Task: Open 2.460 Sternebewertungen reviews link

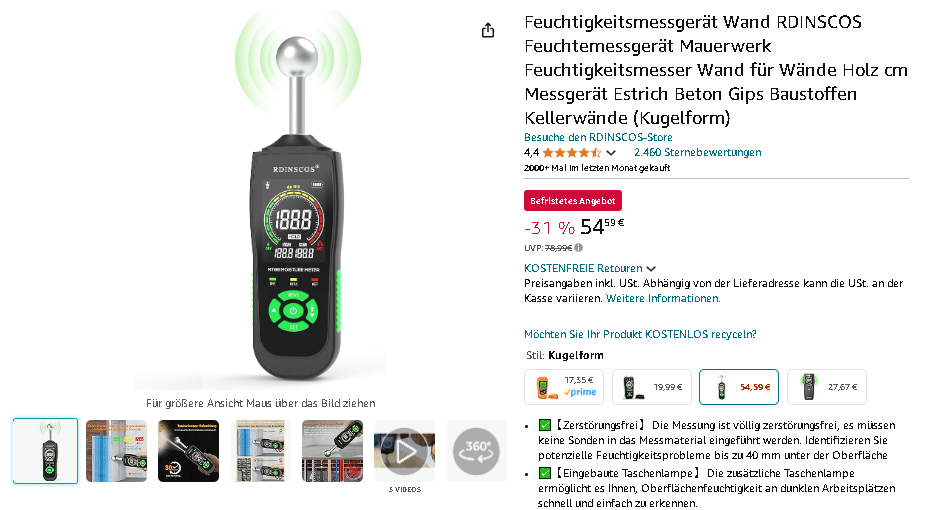Action: click(x=697, y=152)
